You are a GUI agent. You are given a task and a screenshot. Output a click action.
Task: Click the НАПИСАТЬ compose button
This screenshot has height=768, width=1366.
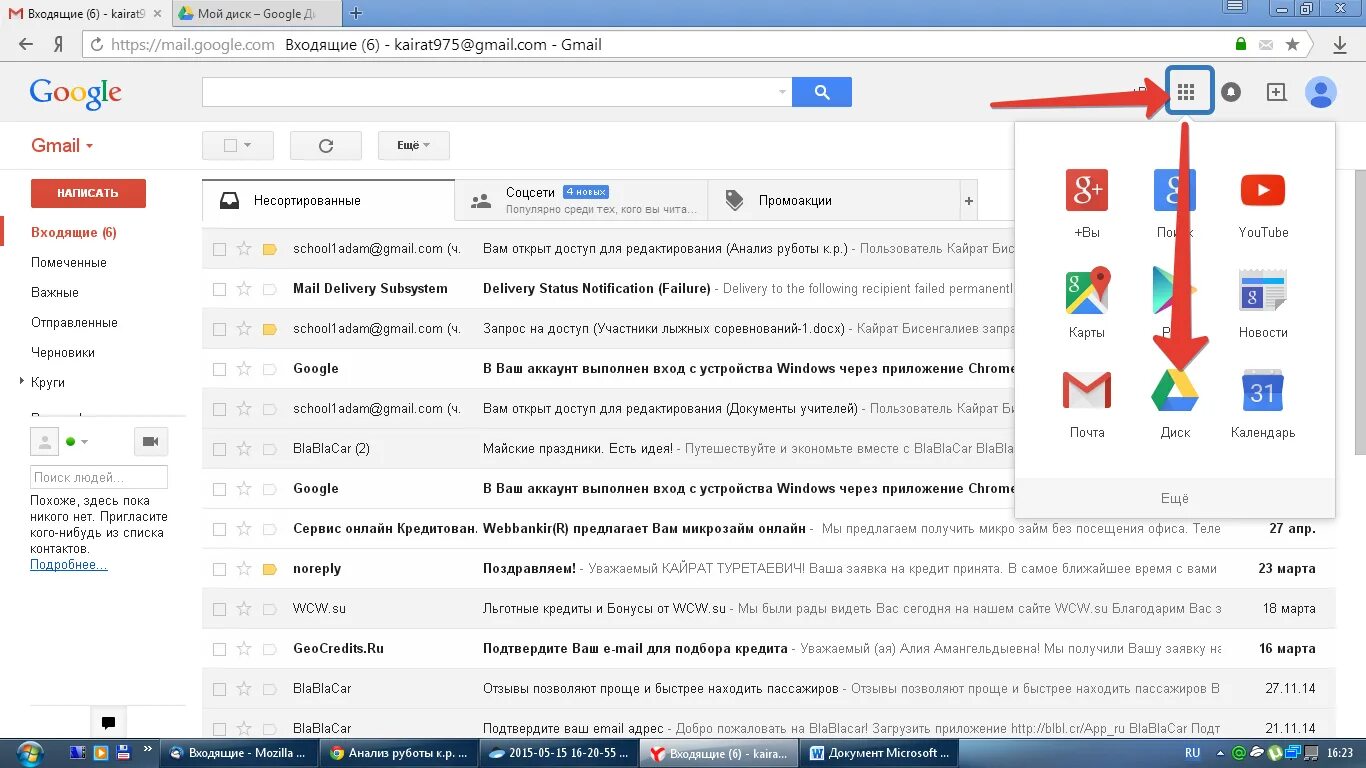click(88, 193)
